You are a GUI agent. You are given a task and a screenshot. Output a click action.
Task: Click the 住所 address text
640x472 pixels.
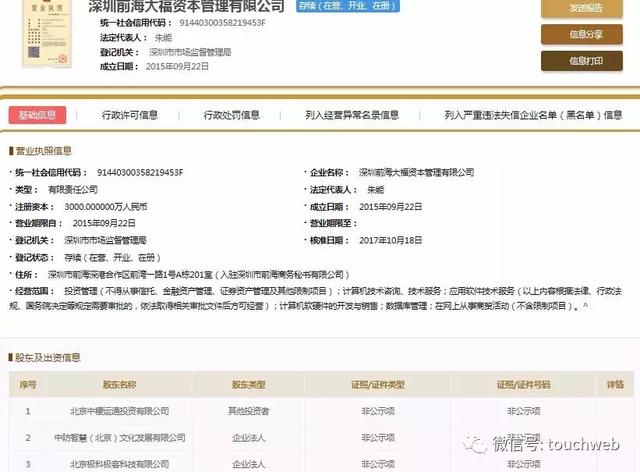tap(199, 275)
